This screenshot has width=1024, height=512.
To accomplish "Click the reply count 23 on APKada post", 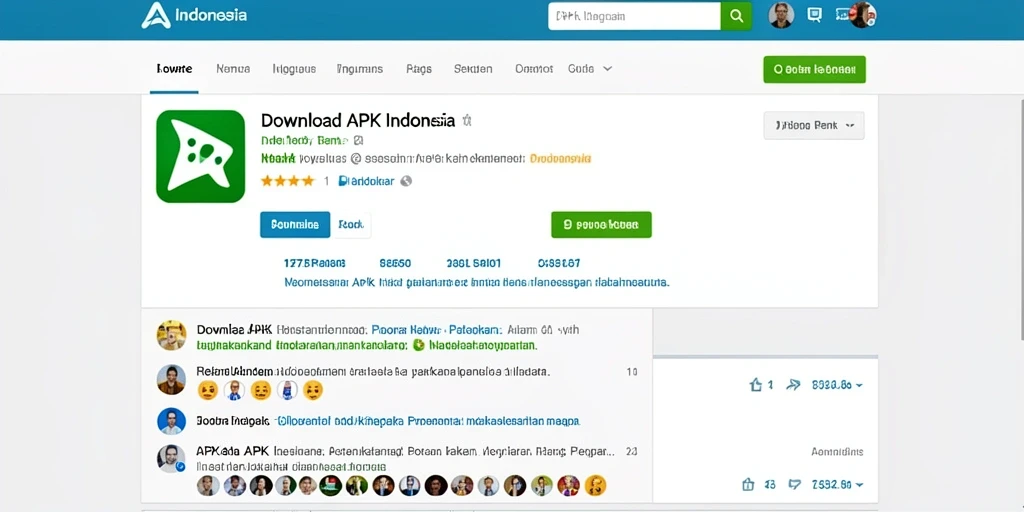I will [632, 451].
